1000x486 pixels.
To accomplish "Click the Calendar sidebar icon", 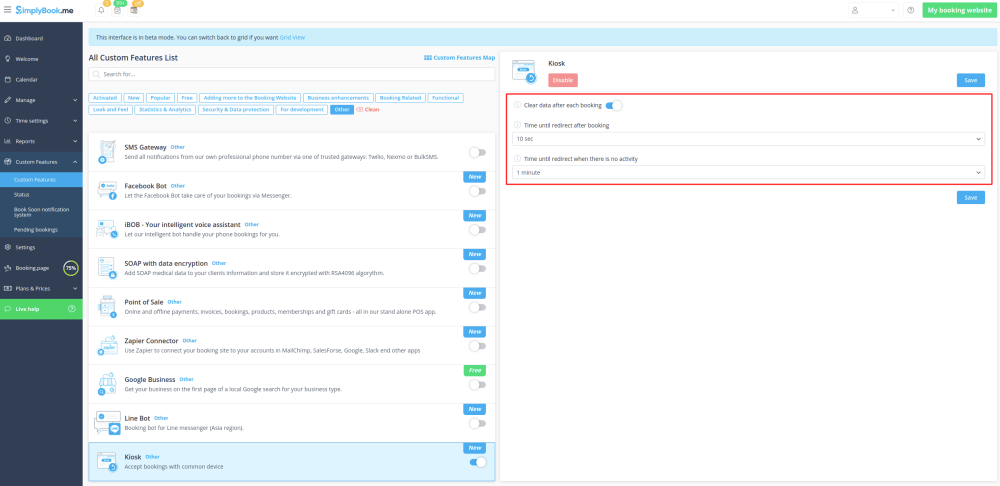I will tap(8, 79).
